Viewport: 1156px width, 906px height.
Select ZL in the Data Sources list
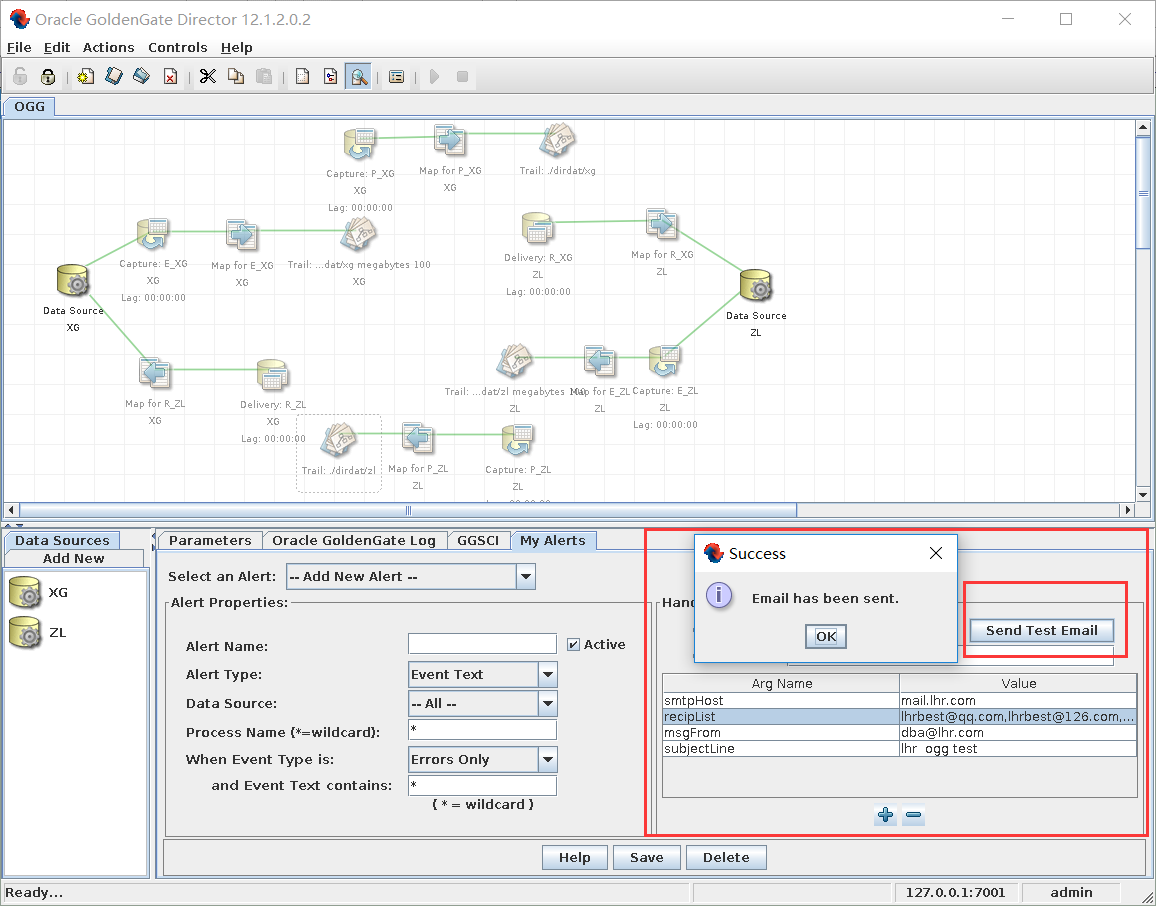click(38, 633)
